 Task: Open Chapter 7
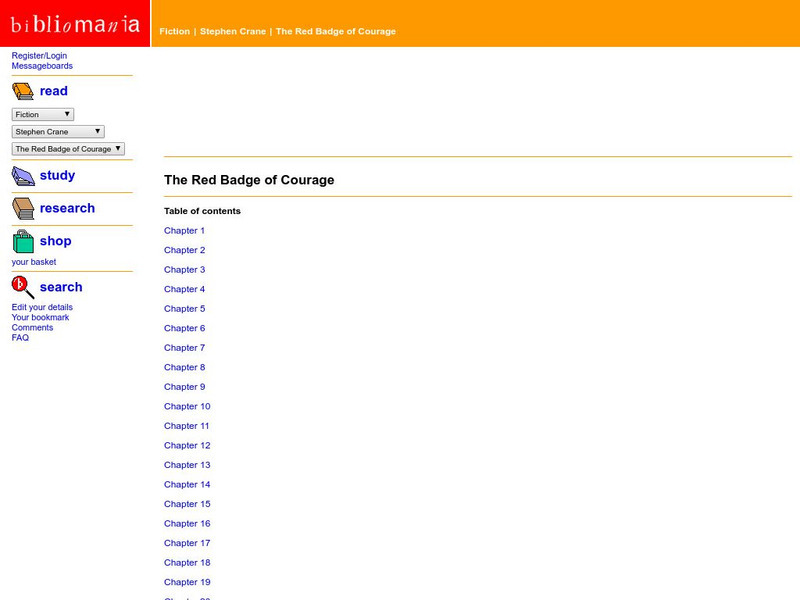[184, 347]
